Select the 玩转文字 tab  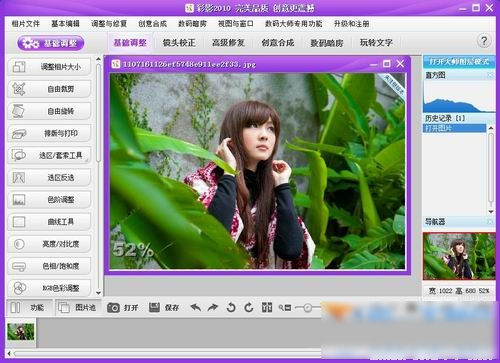[x=376, y=43]
